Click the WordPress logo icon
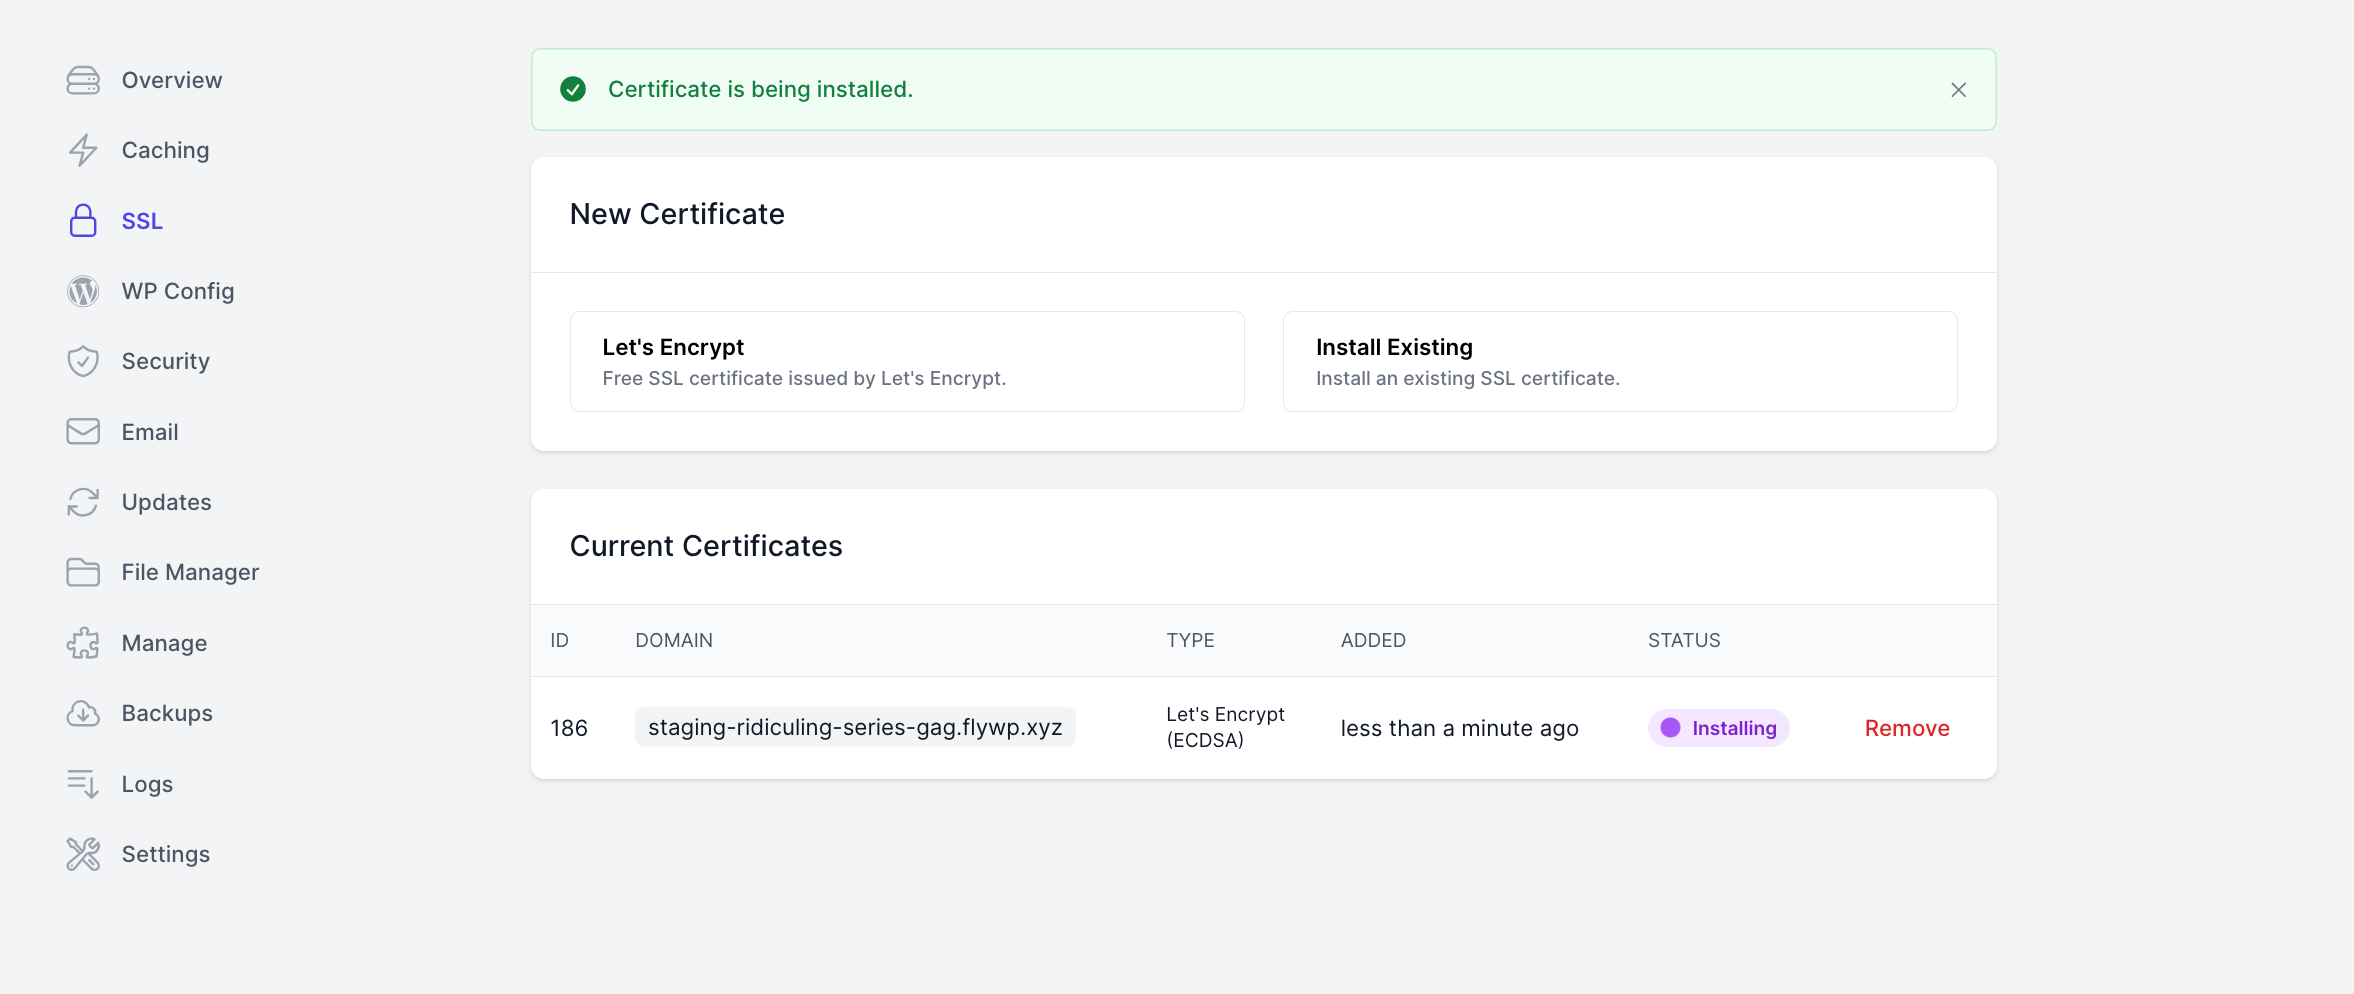2354x994 pixels. (x=83, y=291)
